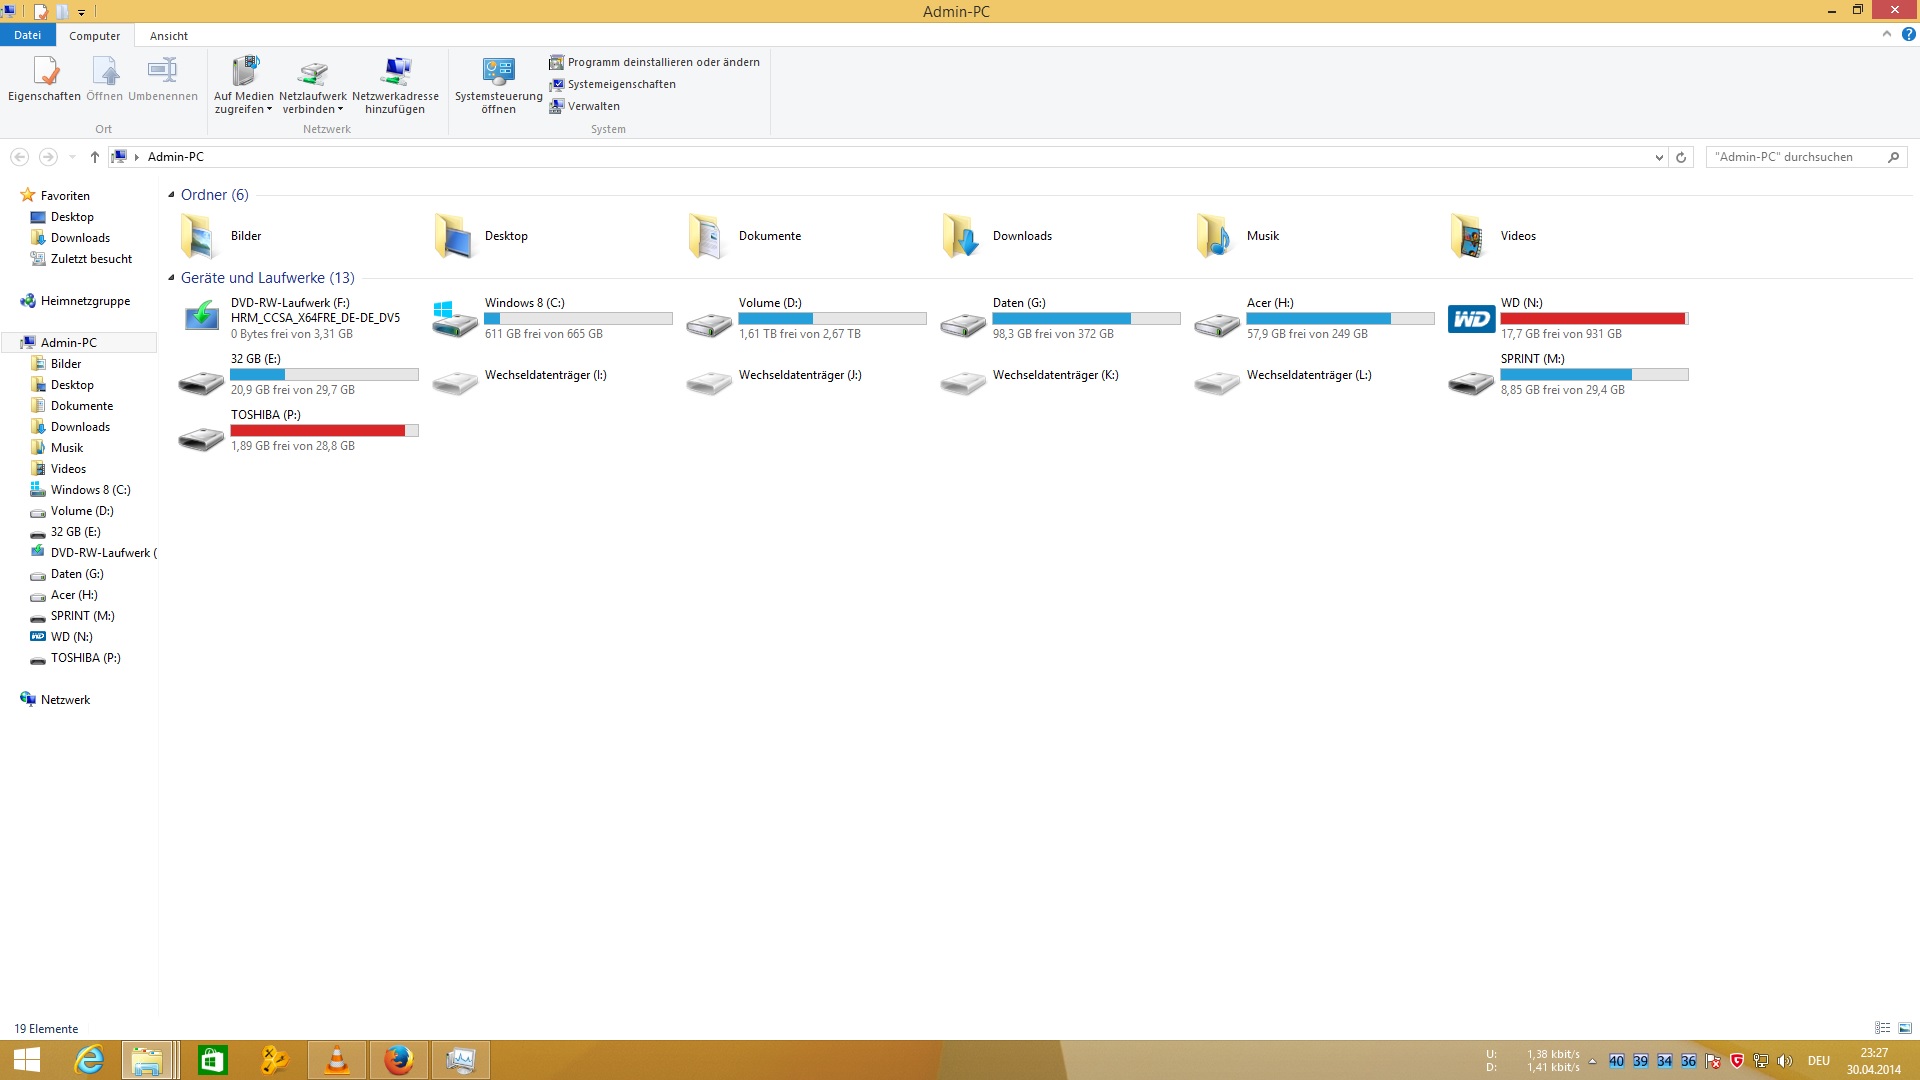The image size is (1920, 1080).
Task: Click Programm deinstallieren oder ändern
Action: pyautogui.click(x=663, y=62)
